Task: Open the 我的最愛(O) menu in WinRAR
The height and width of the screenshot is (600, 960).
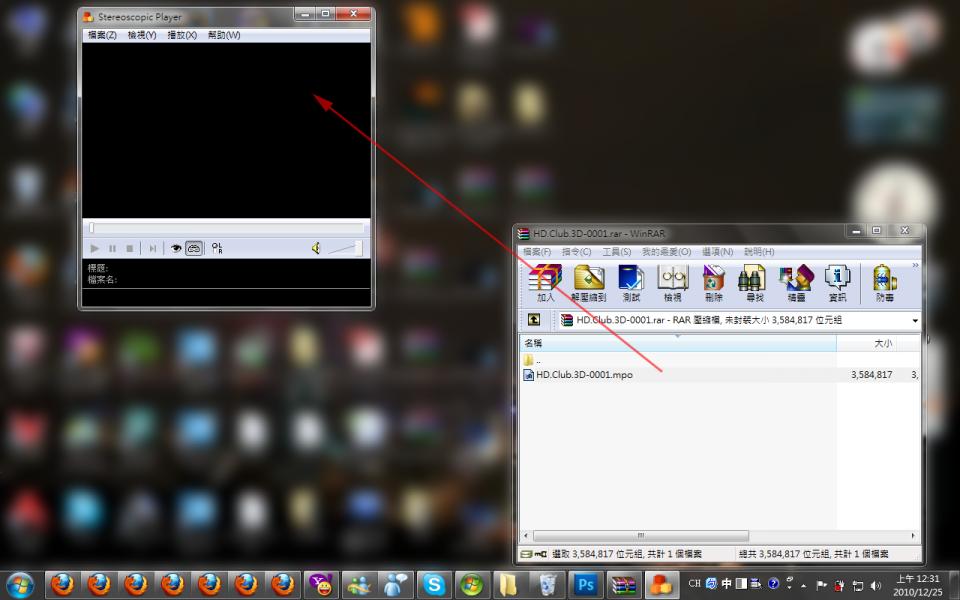Action: (666, 252)
